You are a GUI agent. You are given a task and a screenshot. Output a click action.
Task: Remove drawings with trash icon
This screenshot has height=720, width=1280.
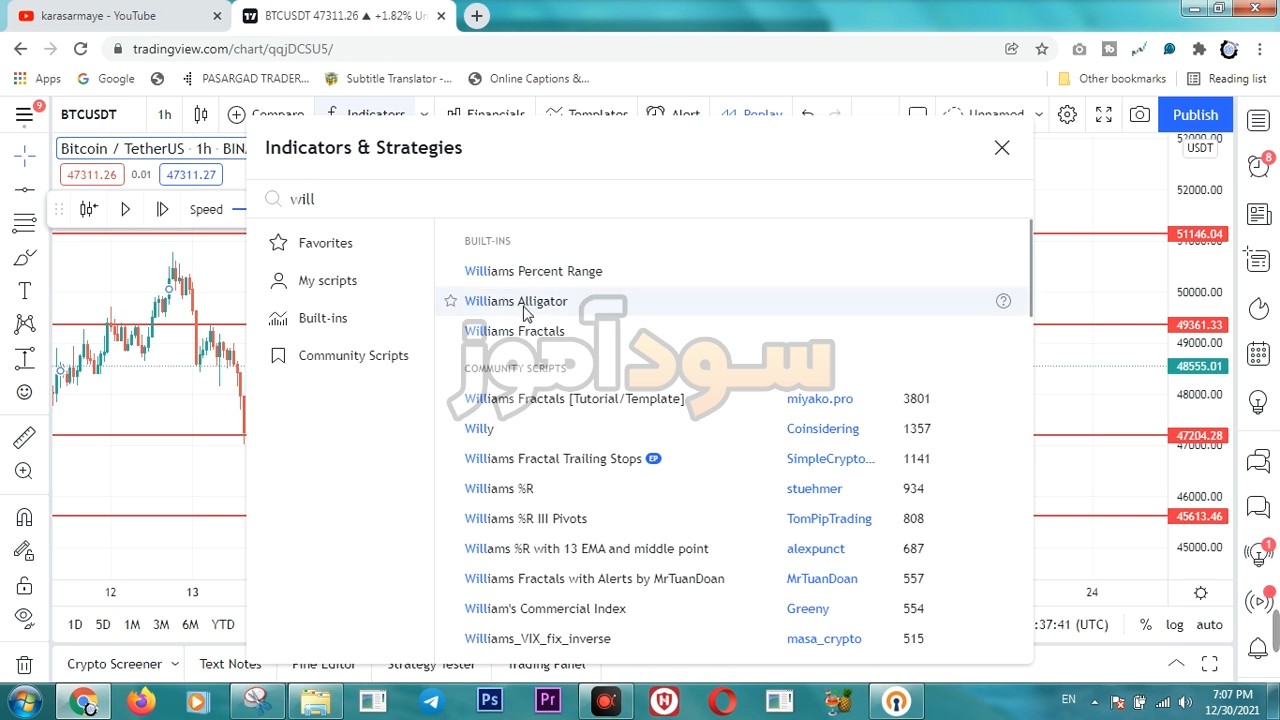[25, 665]
